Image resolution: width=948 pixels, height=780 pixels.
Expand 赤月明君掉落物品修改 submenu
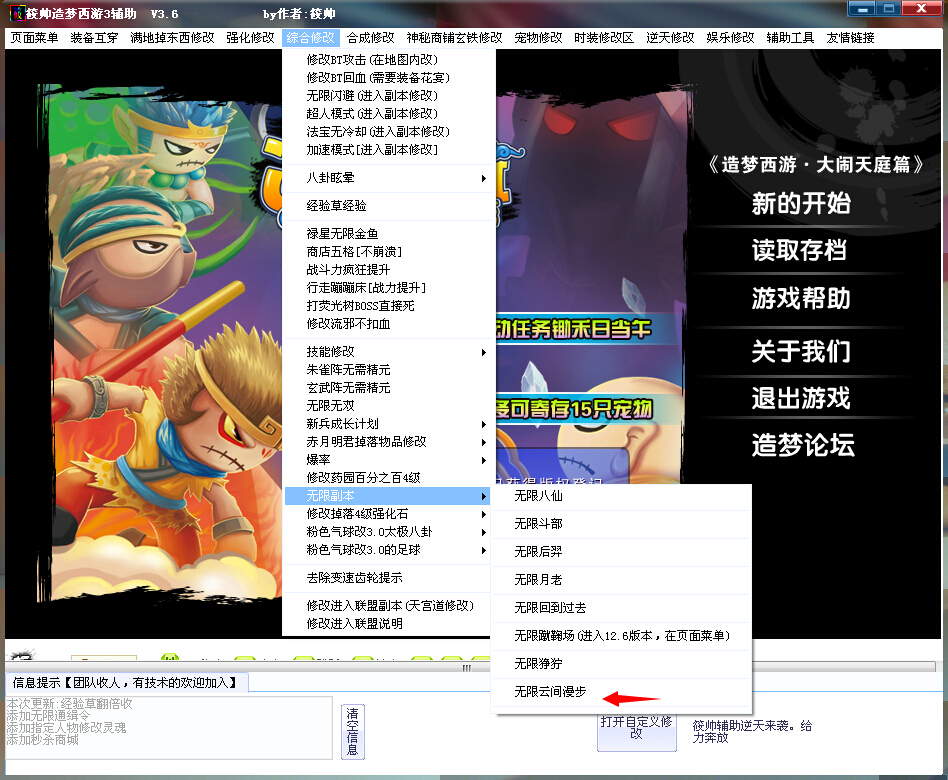pos(387,442)
